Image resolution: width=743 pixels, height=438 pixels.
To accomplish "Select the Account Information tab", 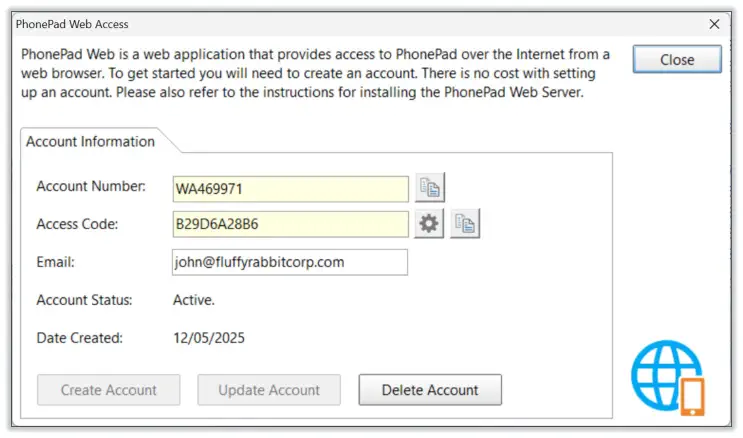I will tap(91, 141).
